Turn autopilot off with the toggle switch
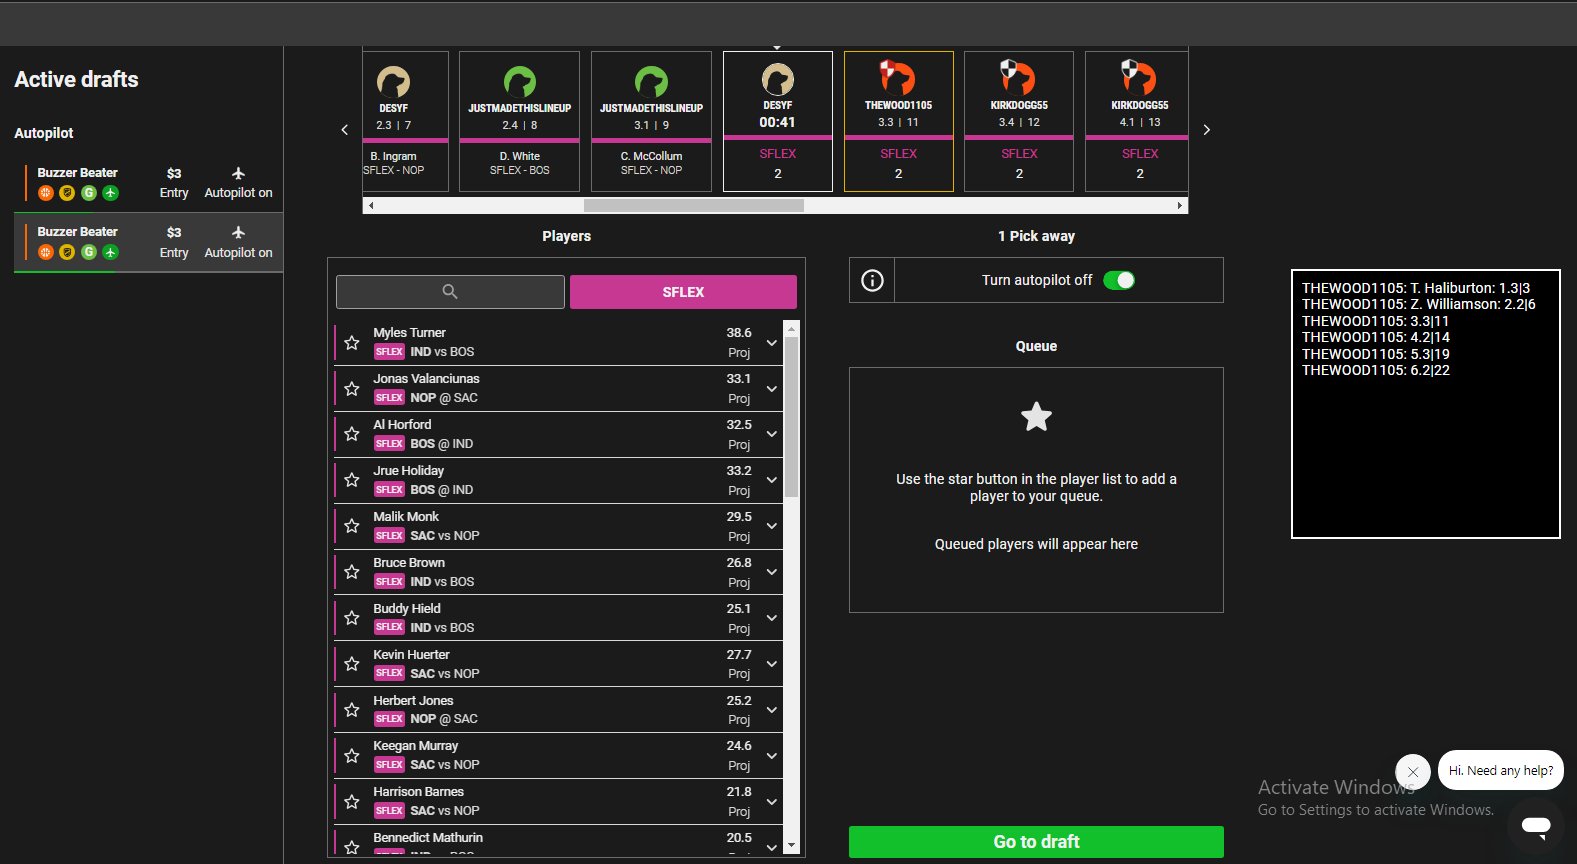This screenshot has width=1577, height=864. pos(1119,280)
